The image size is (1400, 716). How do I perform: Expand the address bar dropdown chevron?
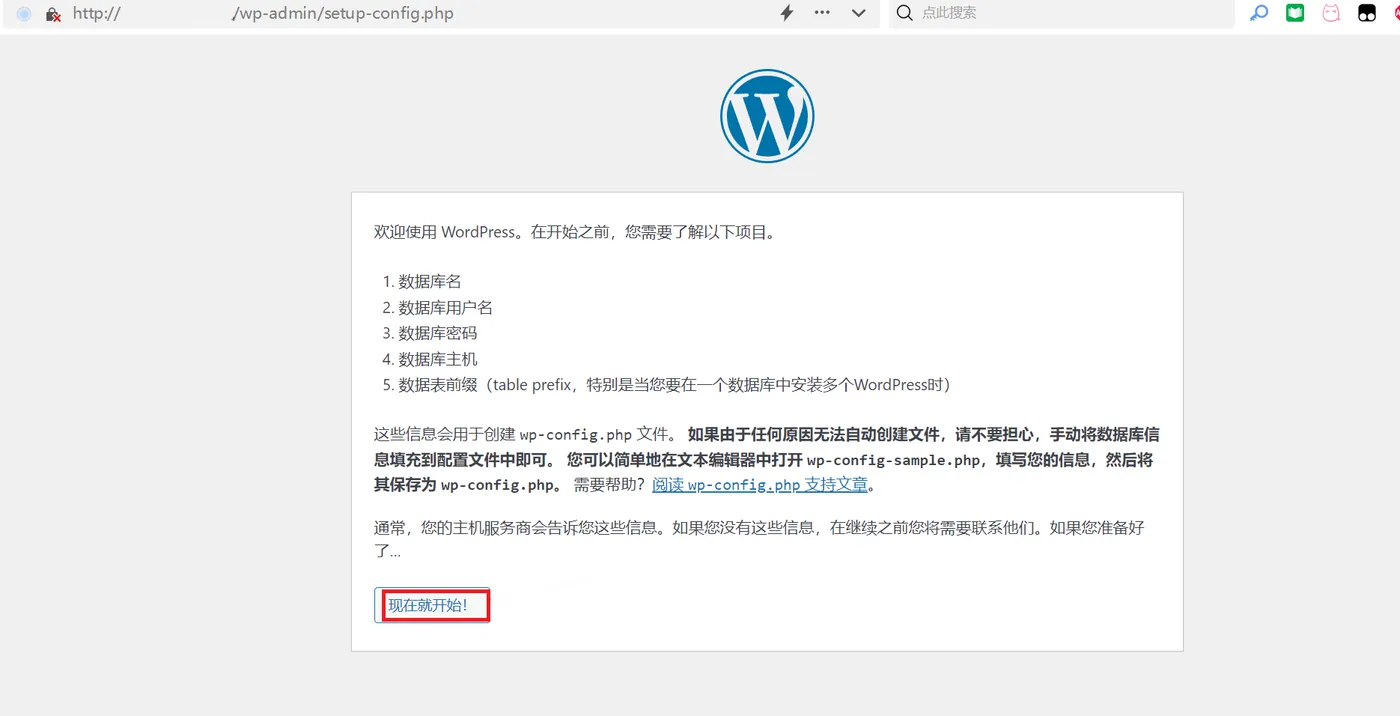click(858, 13)
